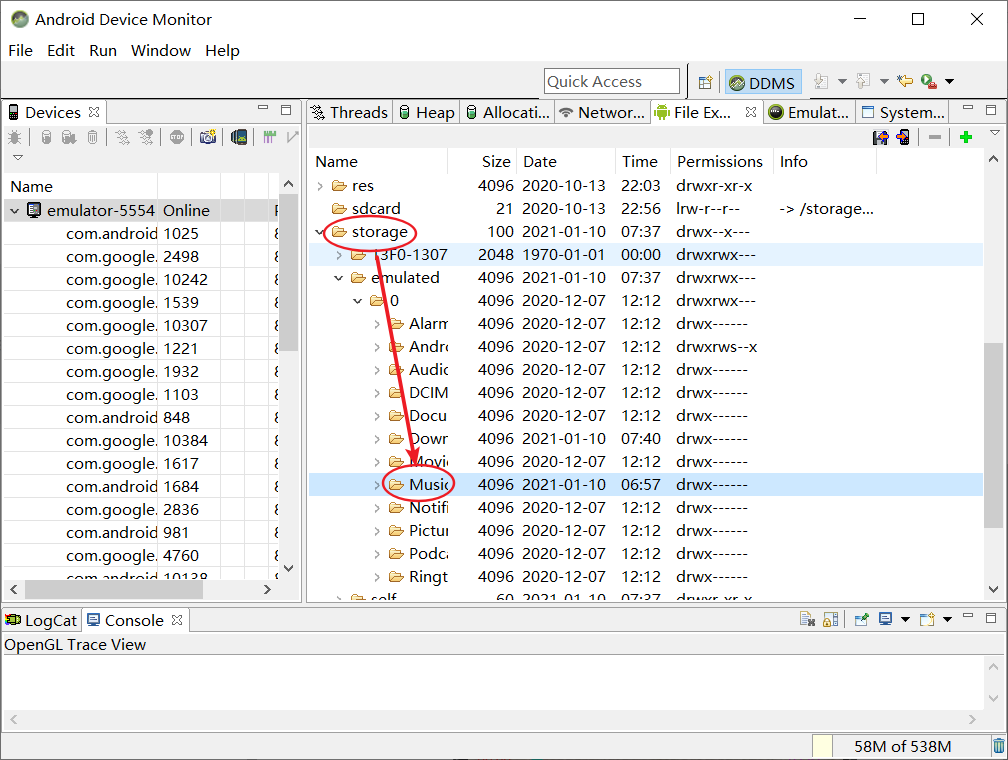Click the Open Console icon
Viewport: 1008px width, 760px height.
(927, 619)
